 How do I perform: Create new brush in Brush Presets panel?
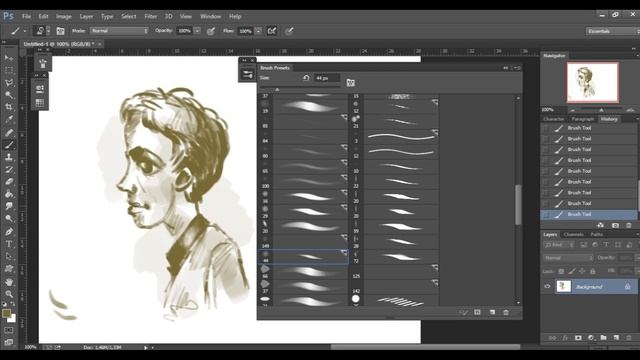point(492,312)
